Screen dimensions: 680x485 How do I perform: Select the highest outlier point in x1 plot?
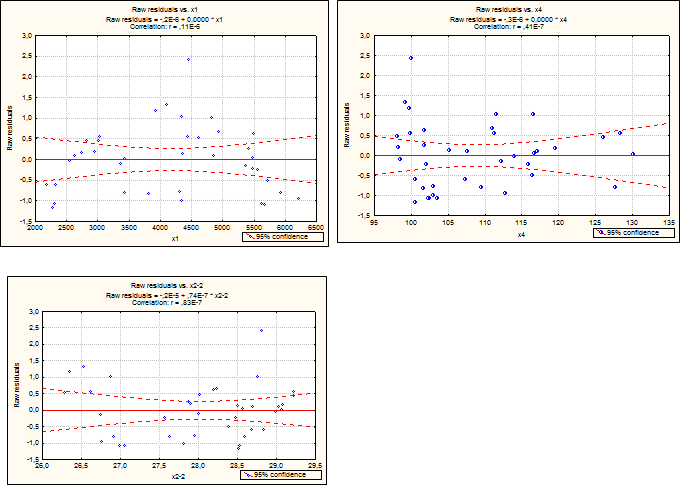188,60
